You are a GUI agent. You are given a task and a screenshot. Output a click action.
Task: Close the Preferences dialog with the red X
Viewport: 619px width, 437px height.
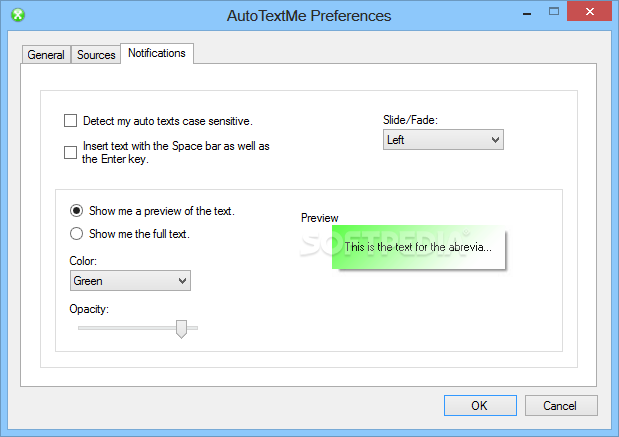click(589, 11)
